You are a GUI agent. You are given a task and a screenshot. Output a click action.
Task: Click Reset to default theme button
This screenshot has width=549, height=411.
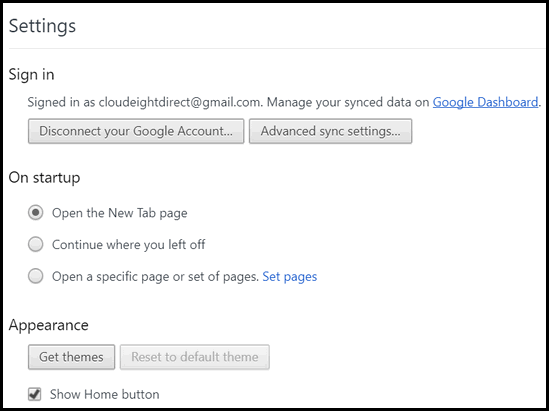195,357
